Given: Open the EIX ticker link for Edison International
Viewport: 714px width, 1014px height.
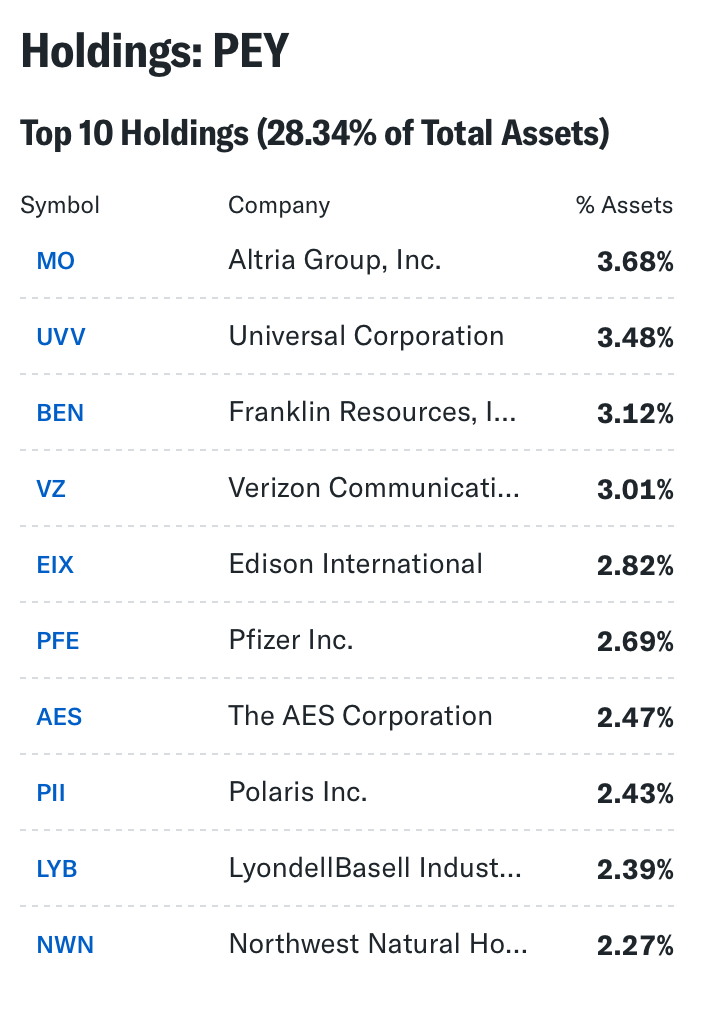Looking at the screenshot, I should coord(55,565).
